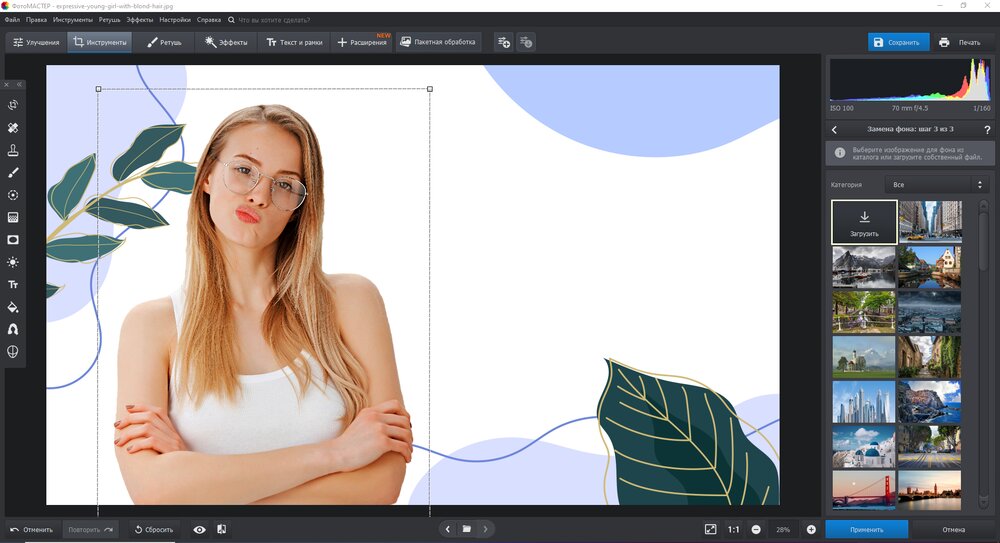Click the top-left selection handle

coord(98,89)
